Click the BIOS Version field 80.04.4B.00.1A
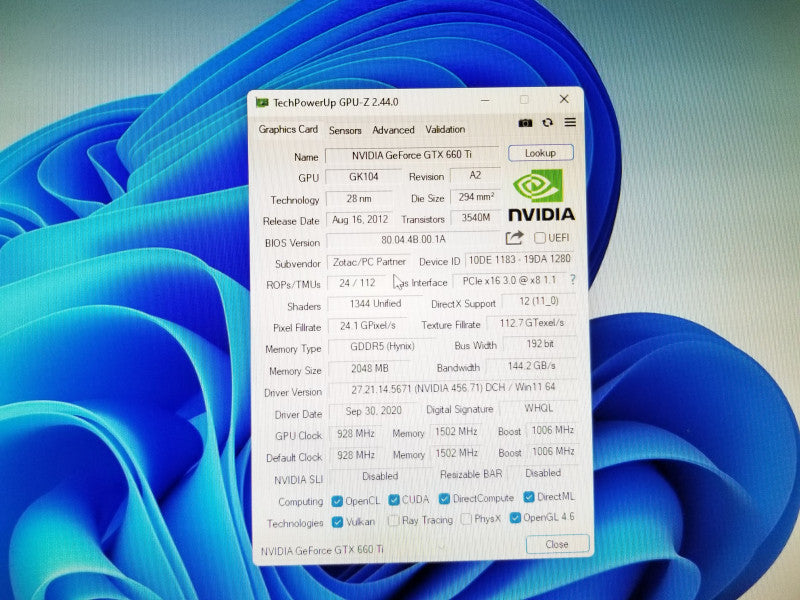Image resolution: width=800 pixels, height=600 pixels. pyautogui.click(x=414, y=239)
